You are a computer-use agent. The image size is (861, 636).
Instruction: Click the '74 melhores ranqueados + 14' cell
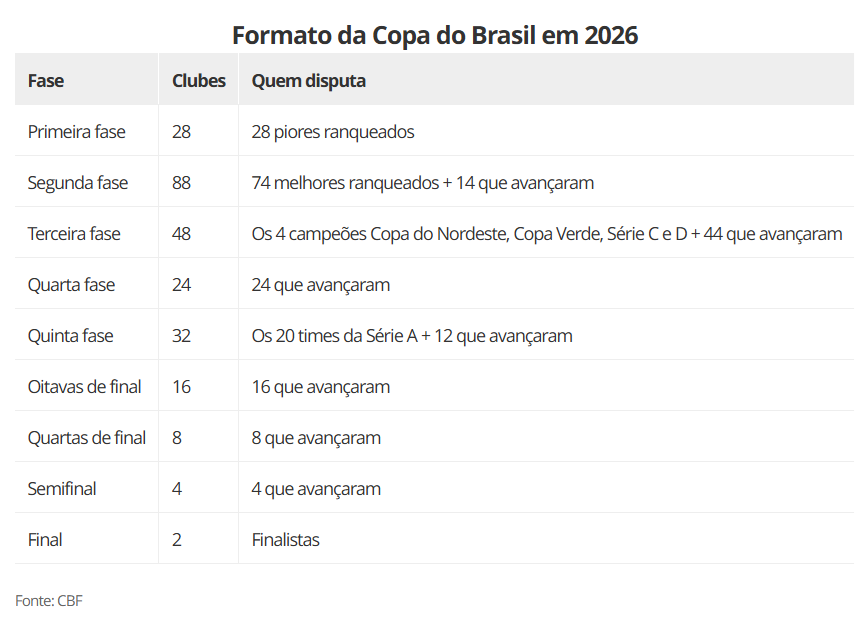(423, 183)
